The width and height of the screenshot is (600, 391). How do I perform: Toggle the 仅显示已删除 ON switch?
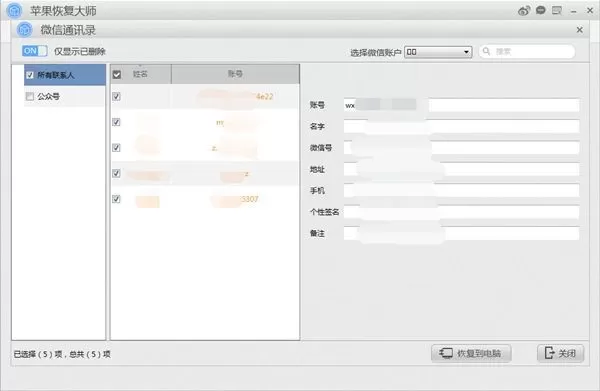tap(34, 51)
